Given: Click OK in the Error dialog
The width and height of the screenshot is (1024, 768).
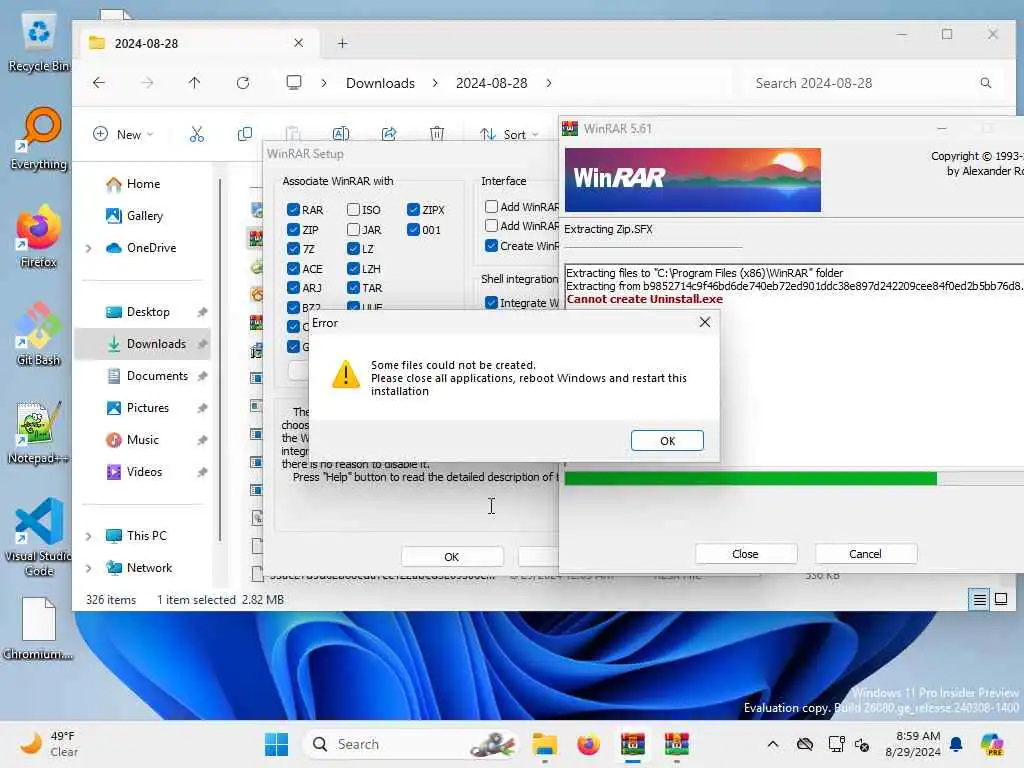Looking at the screenshot, I should point(667,441).
